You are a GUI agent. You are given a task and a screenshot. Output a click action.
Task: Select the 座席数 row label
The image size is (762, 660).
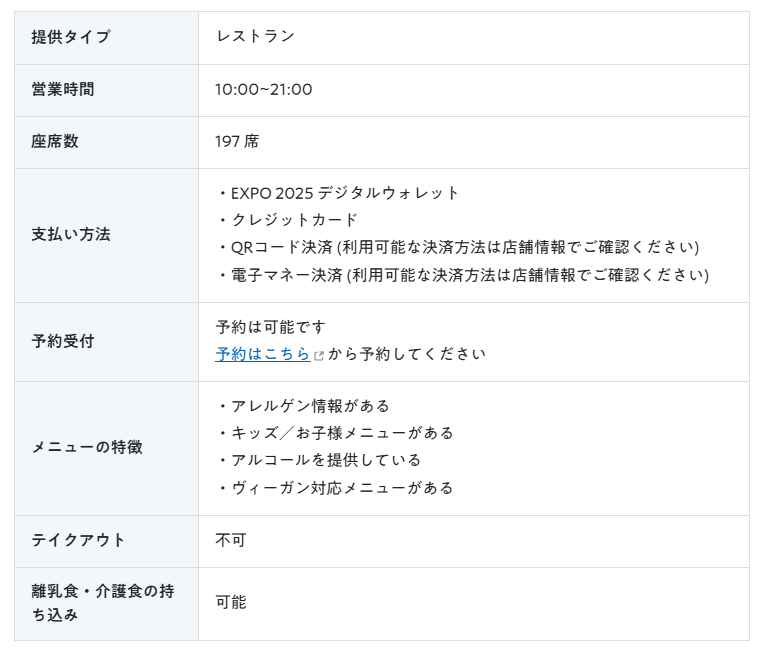[x=55, y=141]
